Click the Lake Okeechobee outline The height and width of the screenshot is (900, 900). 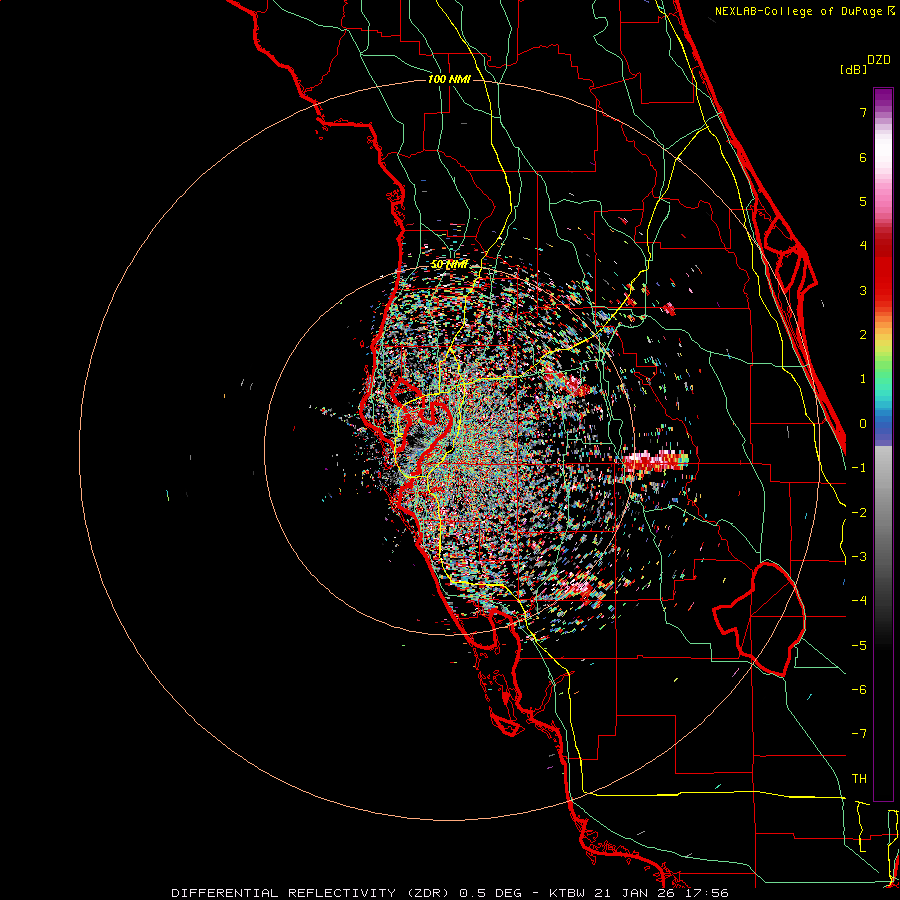pyautogui.click(x=759, y=619)
